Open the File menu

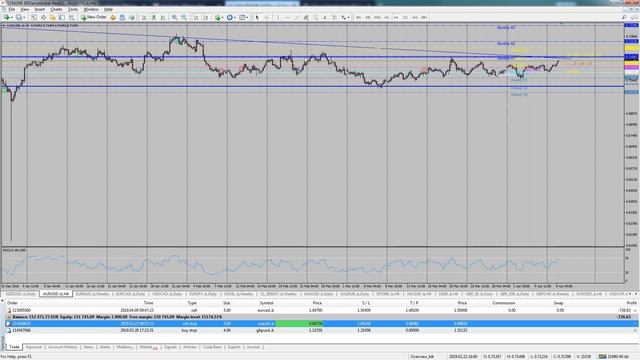point(12,9)
